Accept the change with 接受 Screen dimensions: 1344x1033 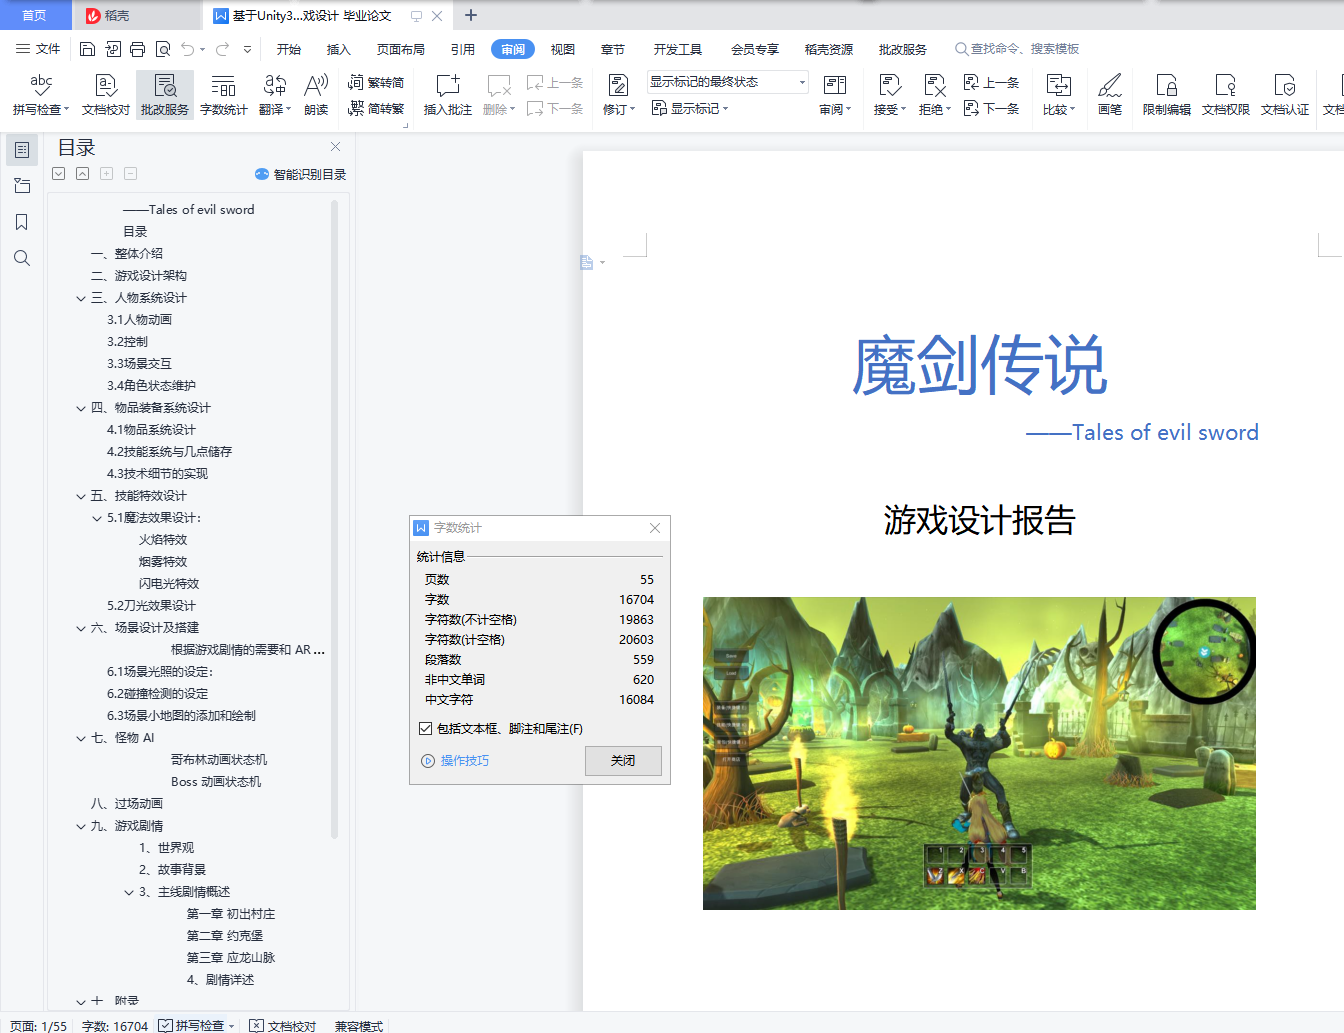point(890,95)
